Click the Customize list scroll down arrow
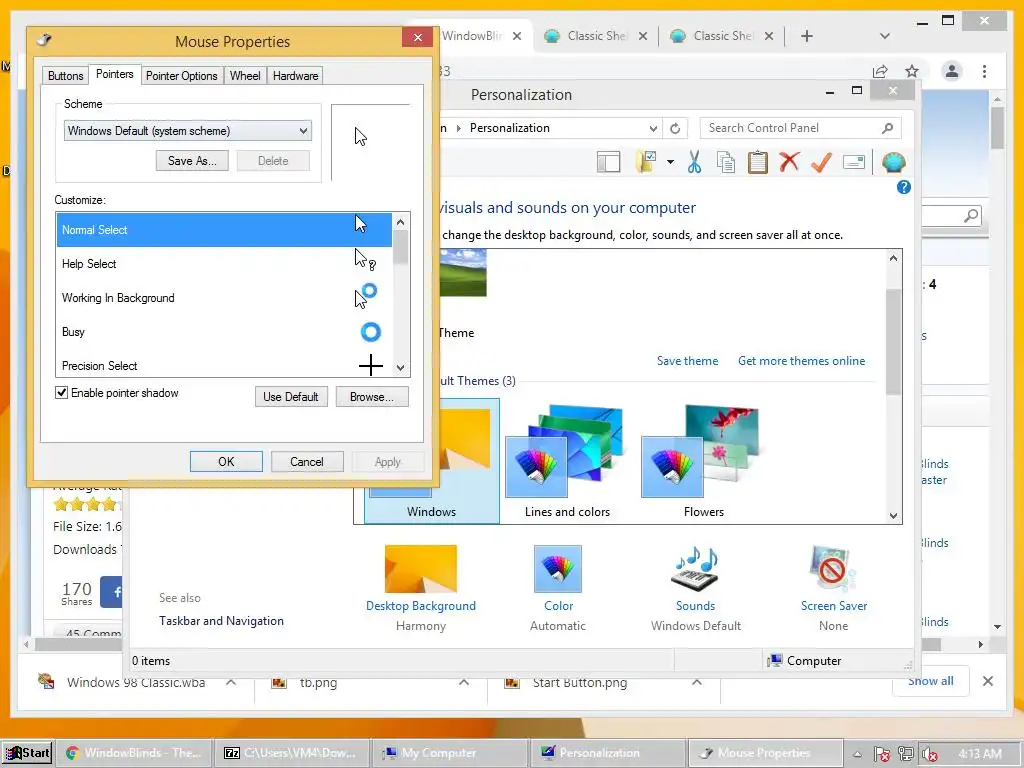Viewport: 1024px width, 768px height. tap(400, 368)
